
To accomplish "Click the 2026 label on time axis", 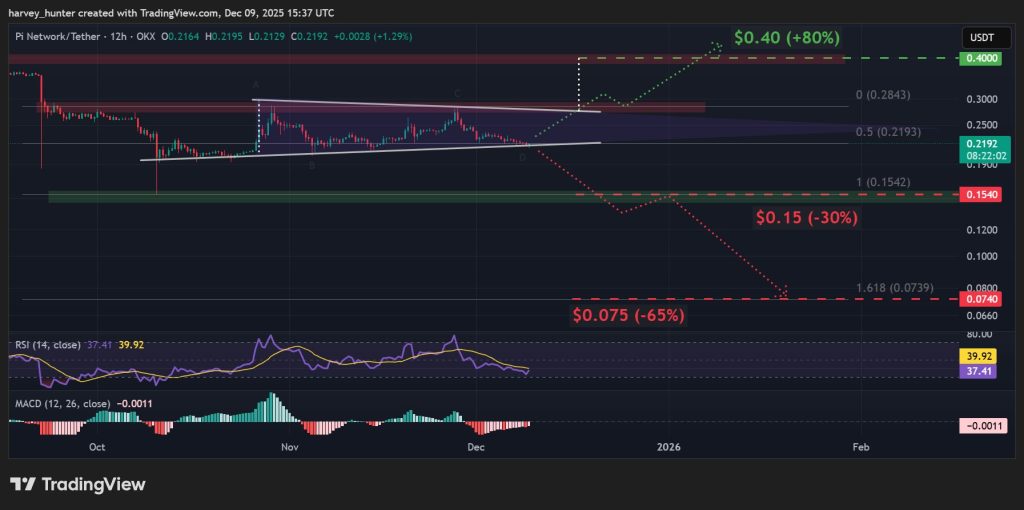I will click(668, 449).
